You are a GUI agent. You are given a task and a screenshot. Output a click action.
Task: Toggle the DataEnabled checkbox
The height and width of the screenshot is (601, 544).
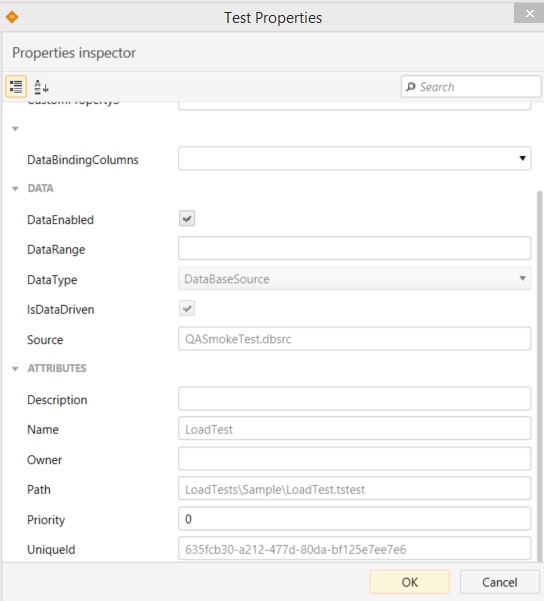tap(187, 218)
